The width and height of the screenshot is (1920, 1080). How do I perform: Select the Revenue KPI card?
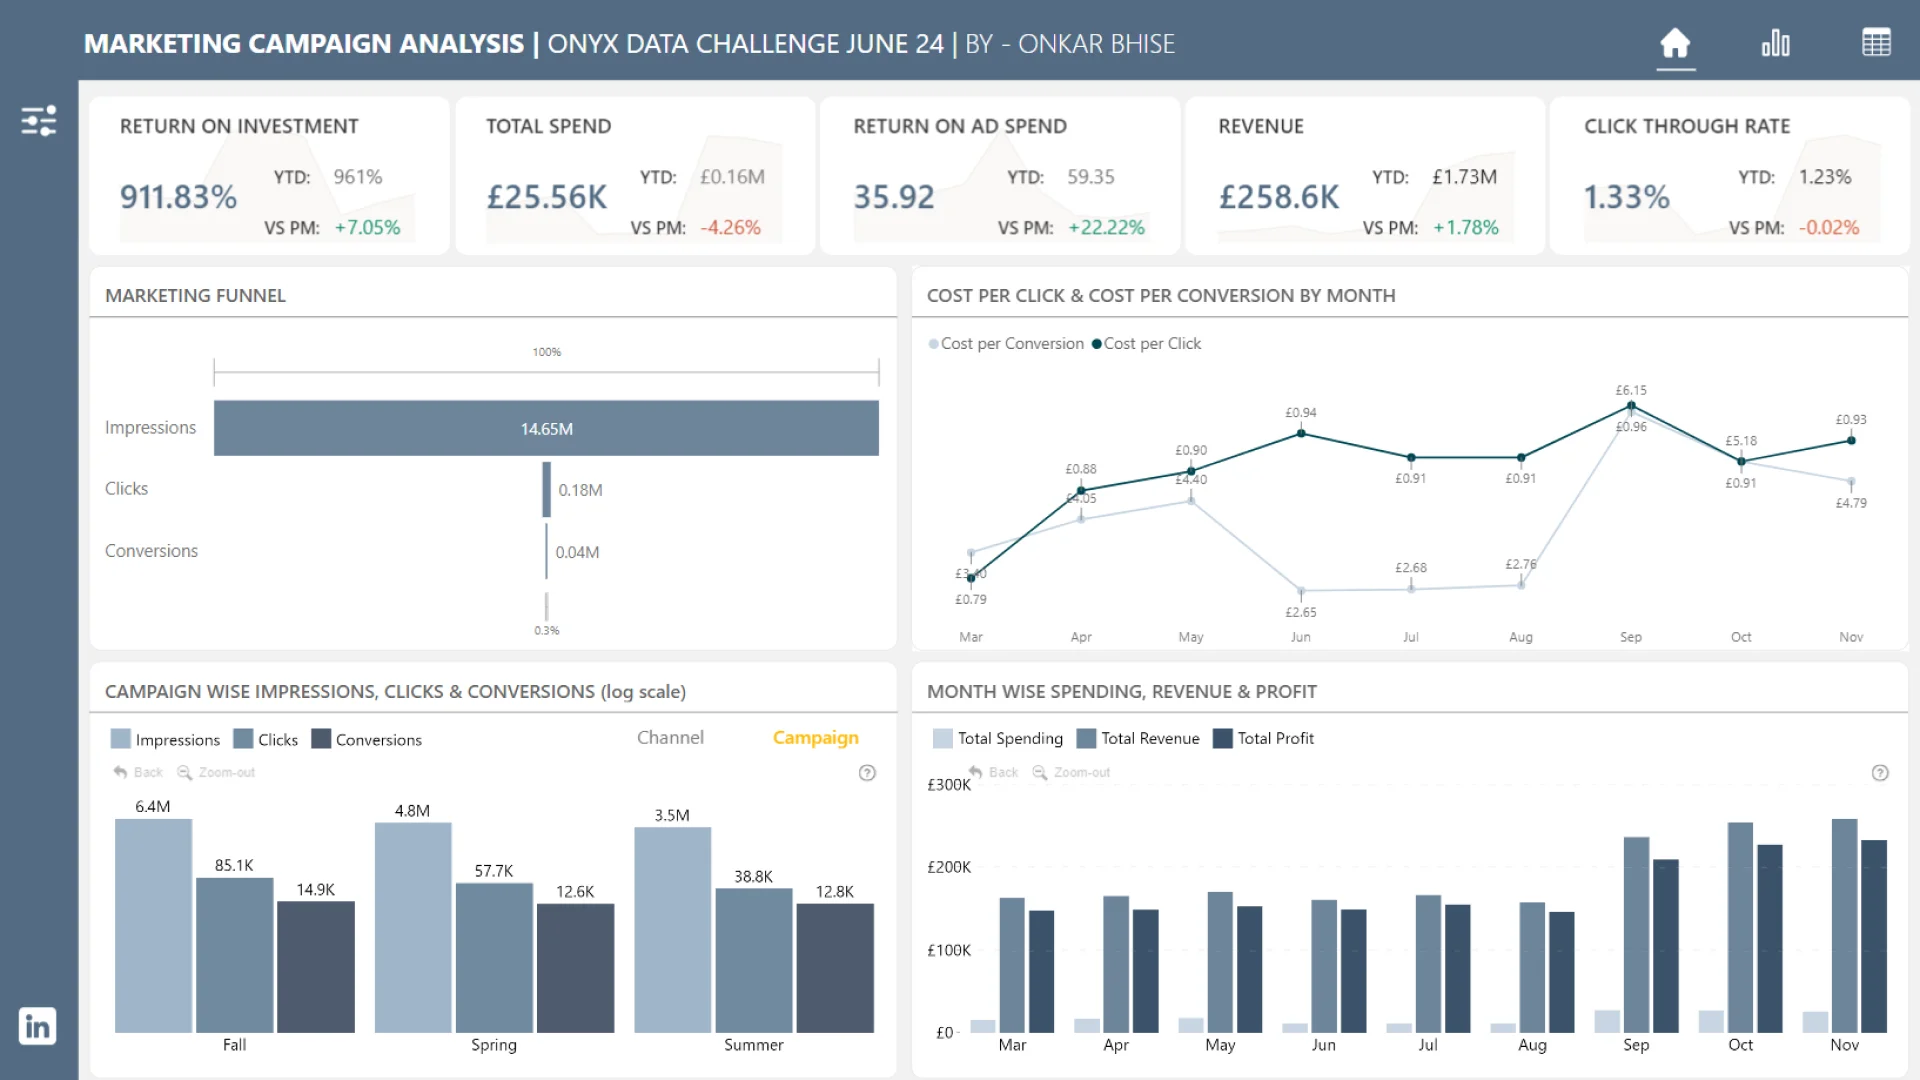point(1365,175)
